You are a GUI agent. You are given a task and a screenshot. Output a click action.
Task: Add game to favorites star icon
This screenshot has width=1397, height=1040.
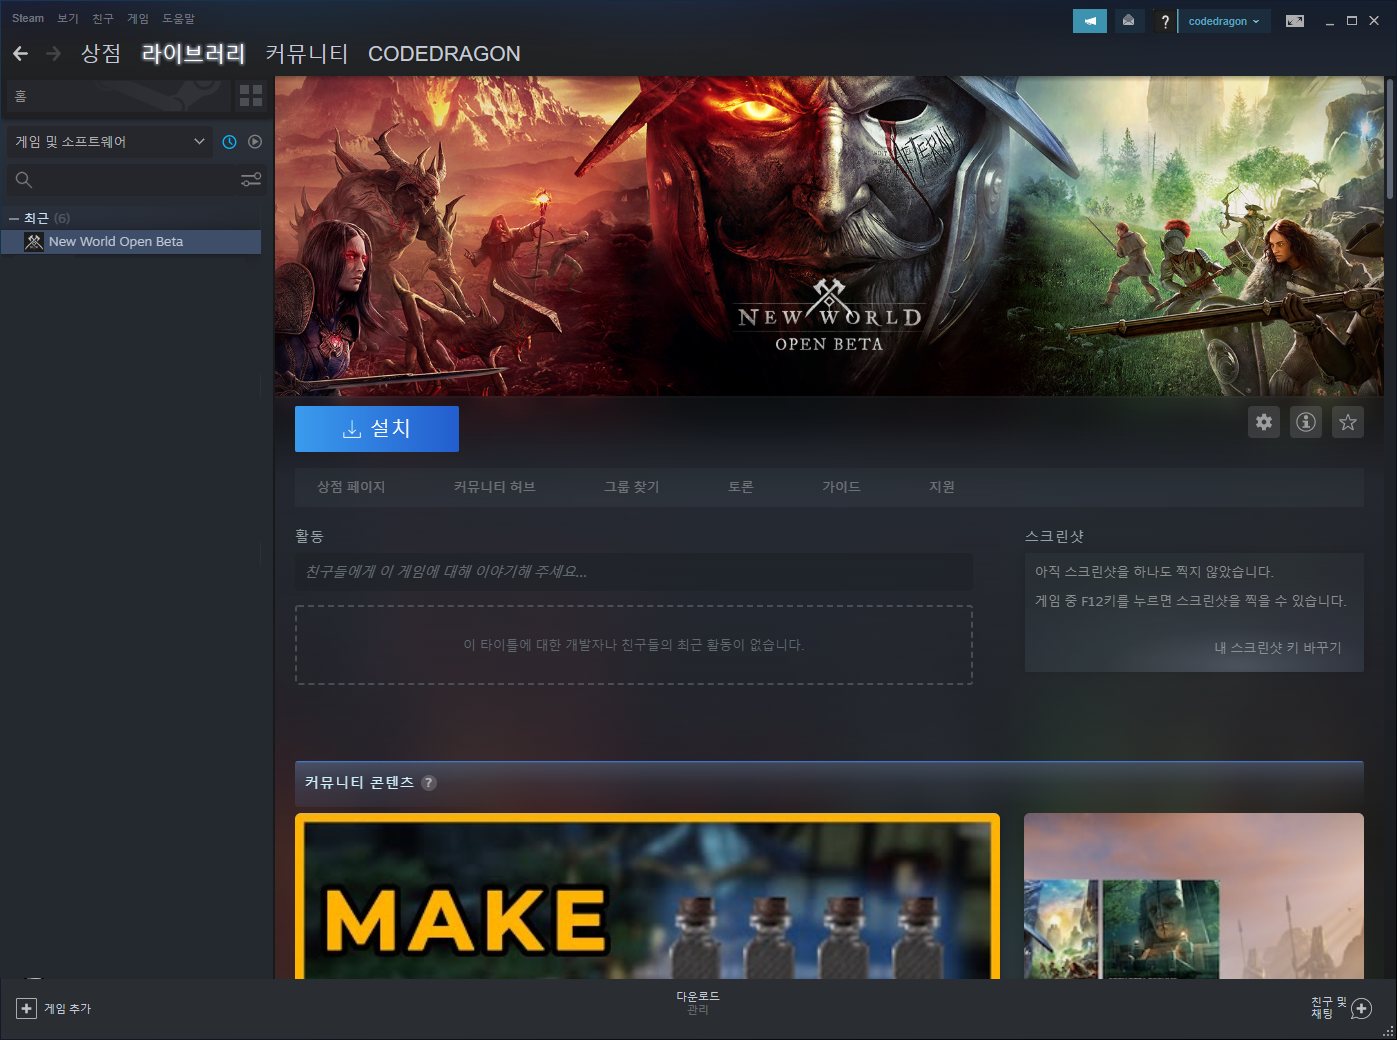click(x=1348, y=422)
